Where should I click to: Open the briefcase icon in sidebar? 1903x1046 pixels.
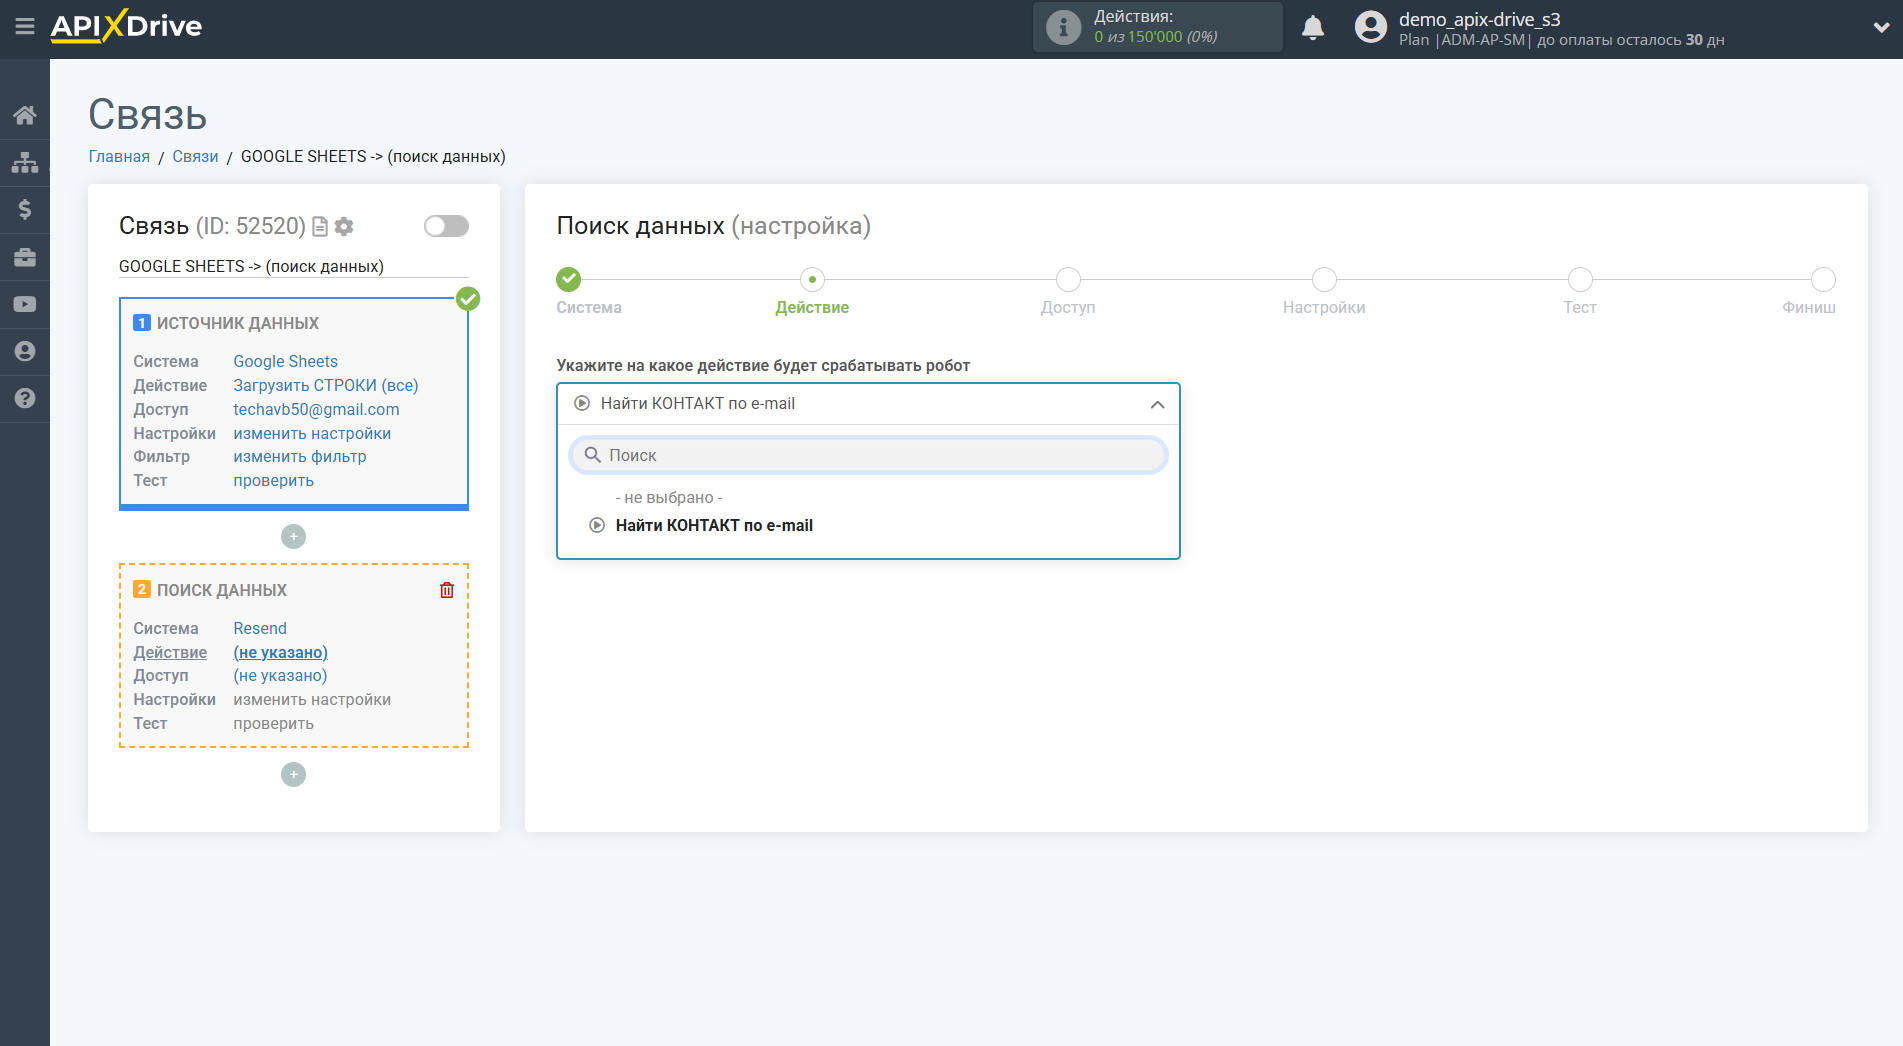[25, 257]
